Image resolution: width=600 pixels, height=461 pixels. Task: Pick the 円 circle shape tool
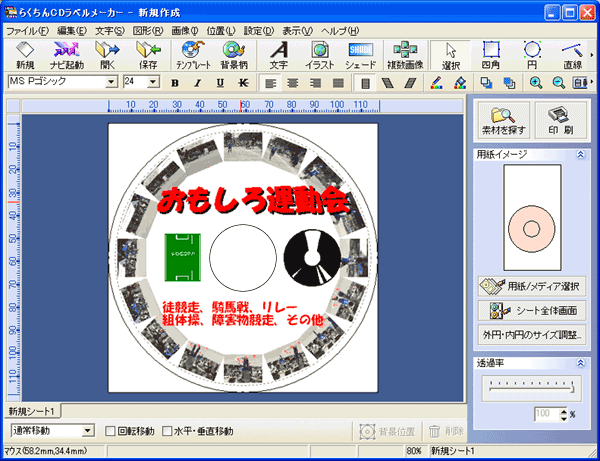click(532, 54)
